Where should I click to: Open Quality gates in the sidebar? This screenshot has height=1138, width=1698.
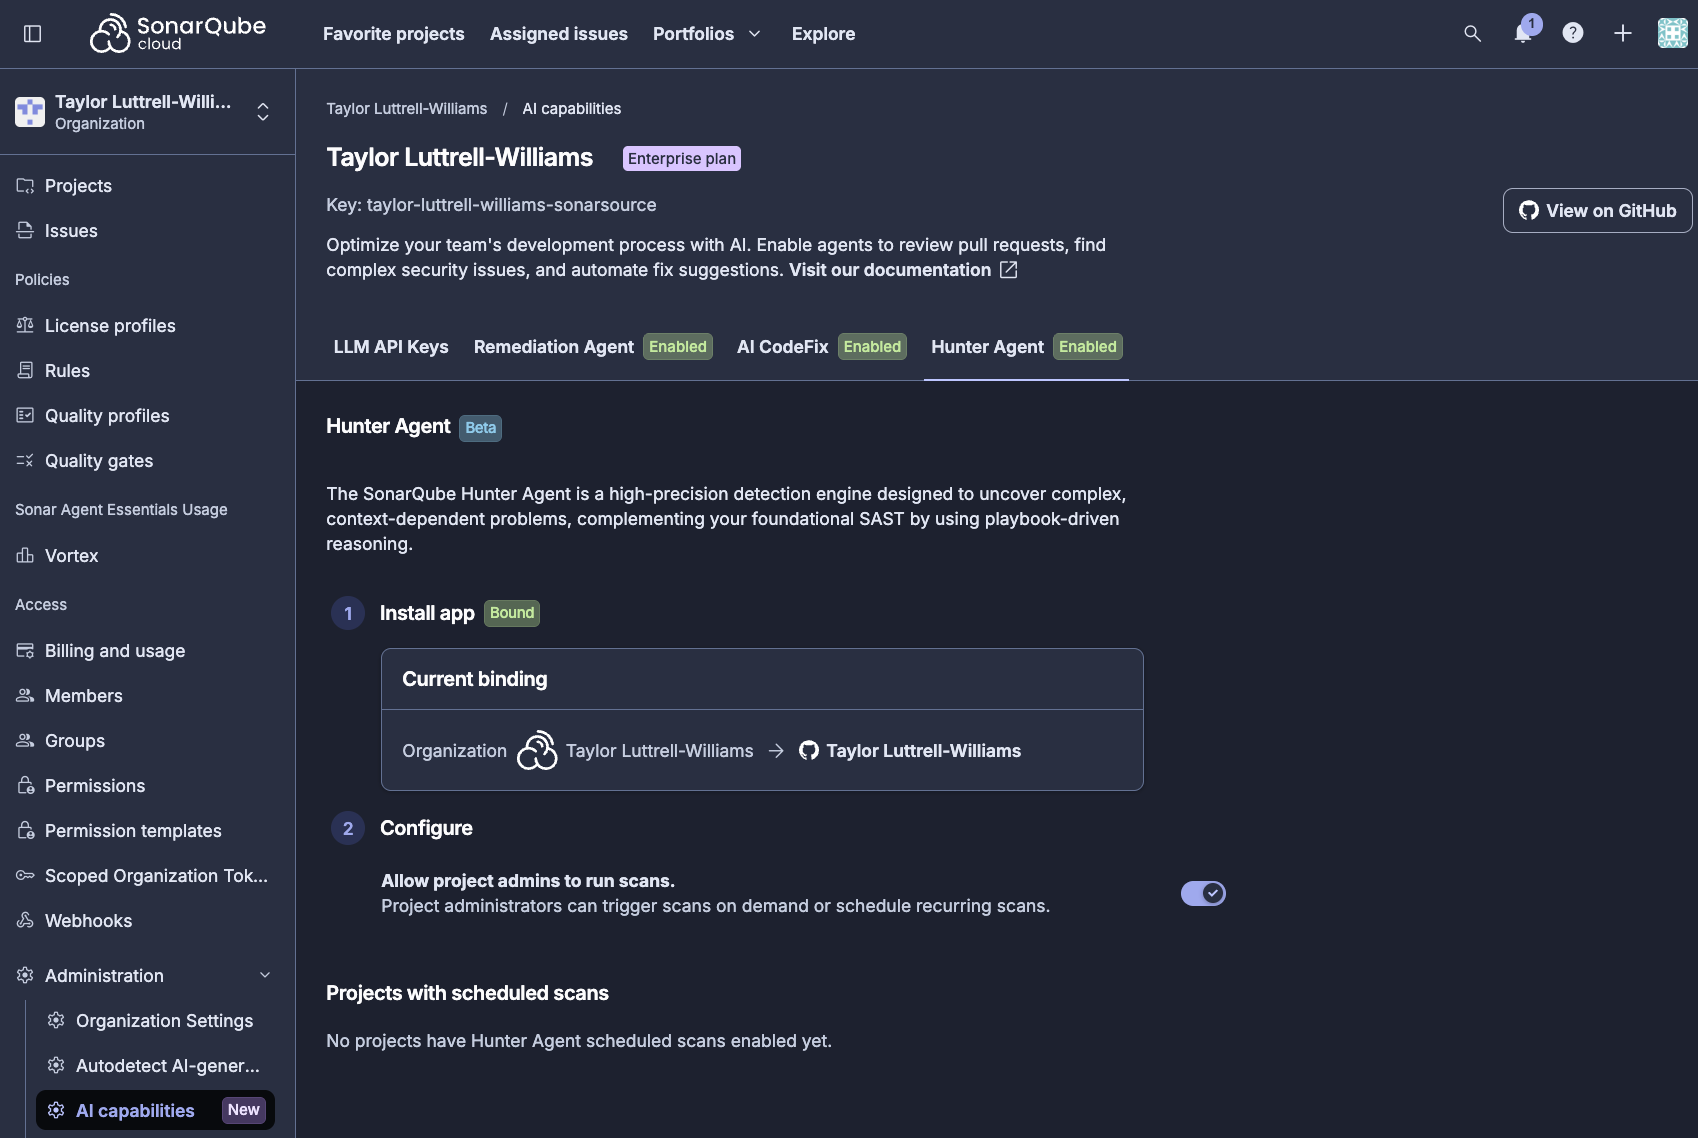click(x=99, y=461)
